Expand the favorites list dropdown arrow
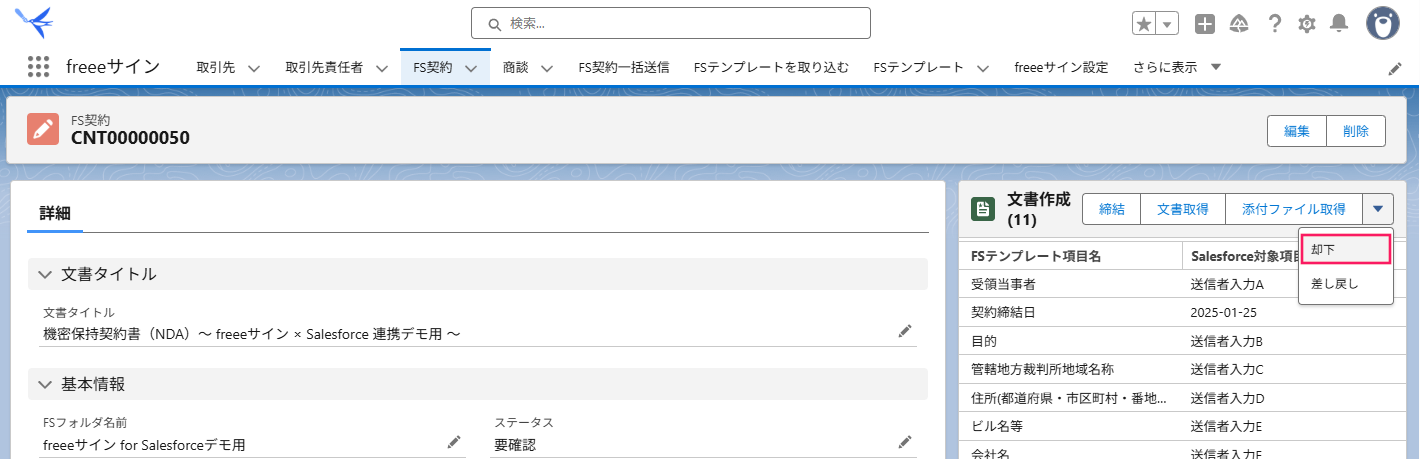This screenshot has width=1420, height=459. (x=1168, y=24)
